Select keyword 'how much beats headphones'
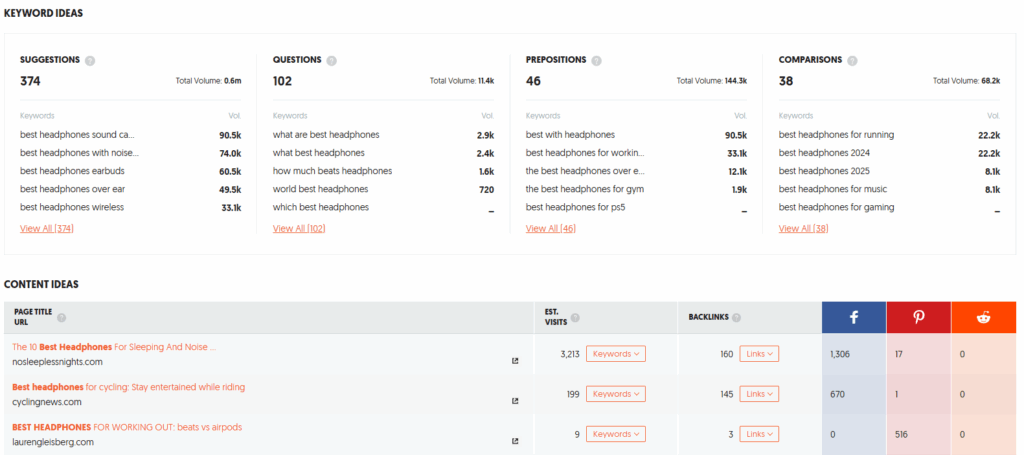Screen dimensions: 1024x455 (x=332, y=171)
